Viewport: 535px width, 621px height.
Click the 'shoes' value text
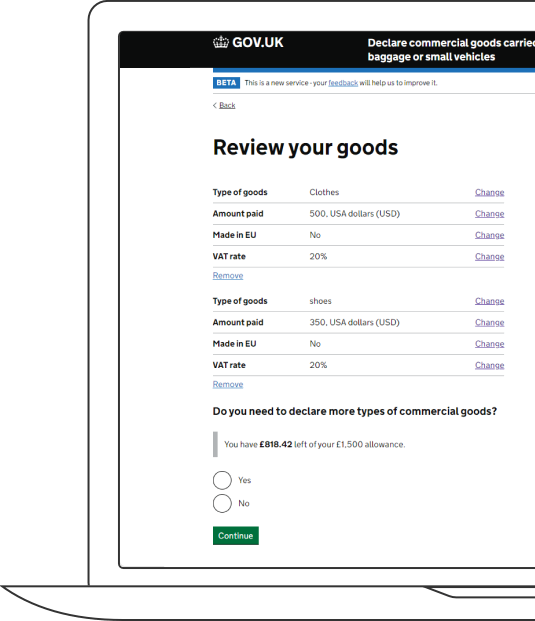tap(320, 301)
